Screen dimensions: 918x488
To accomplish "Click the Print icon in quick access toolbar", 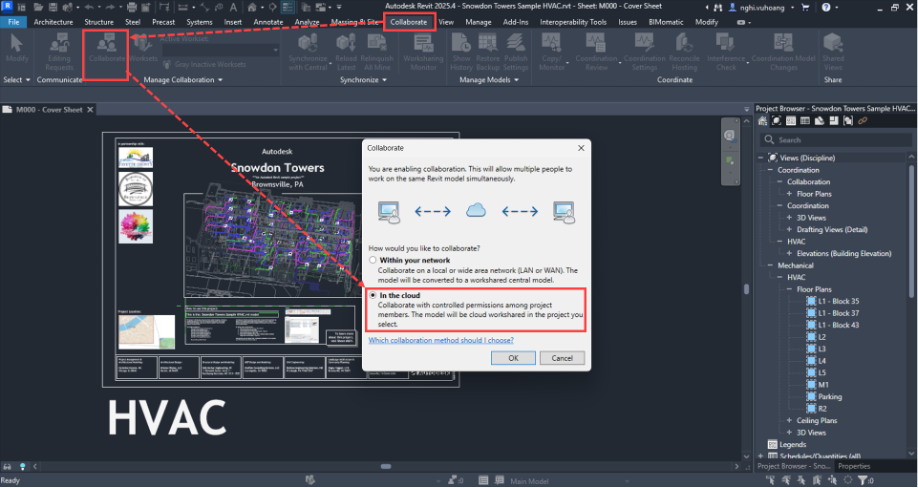I will pyautogui.click(x=132, y=7).
